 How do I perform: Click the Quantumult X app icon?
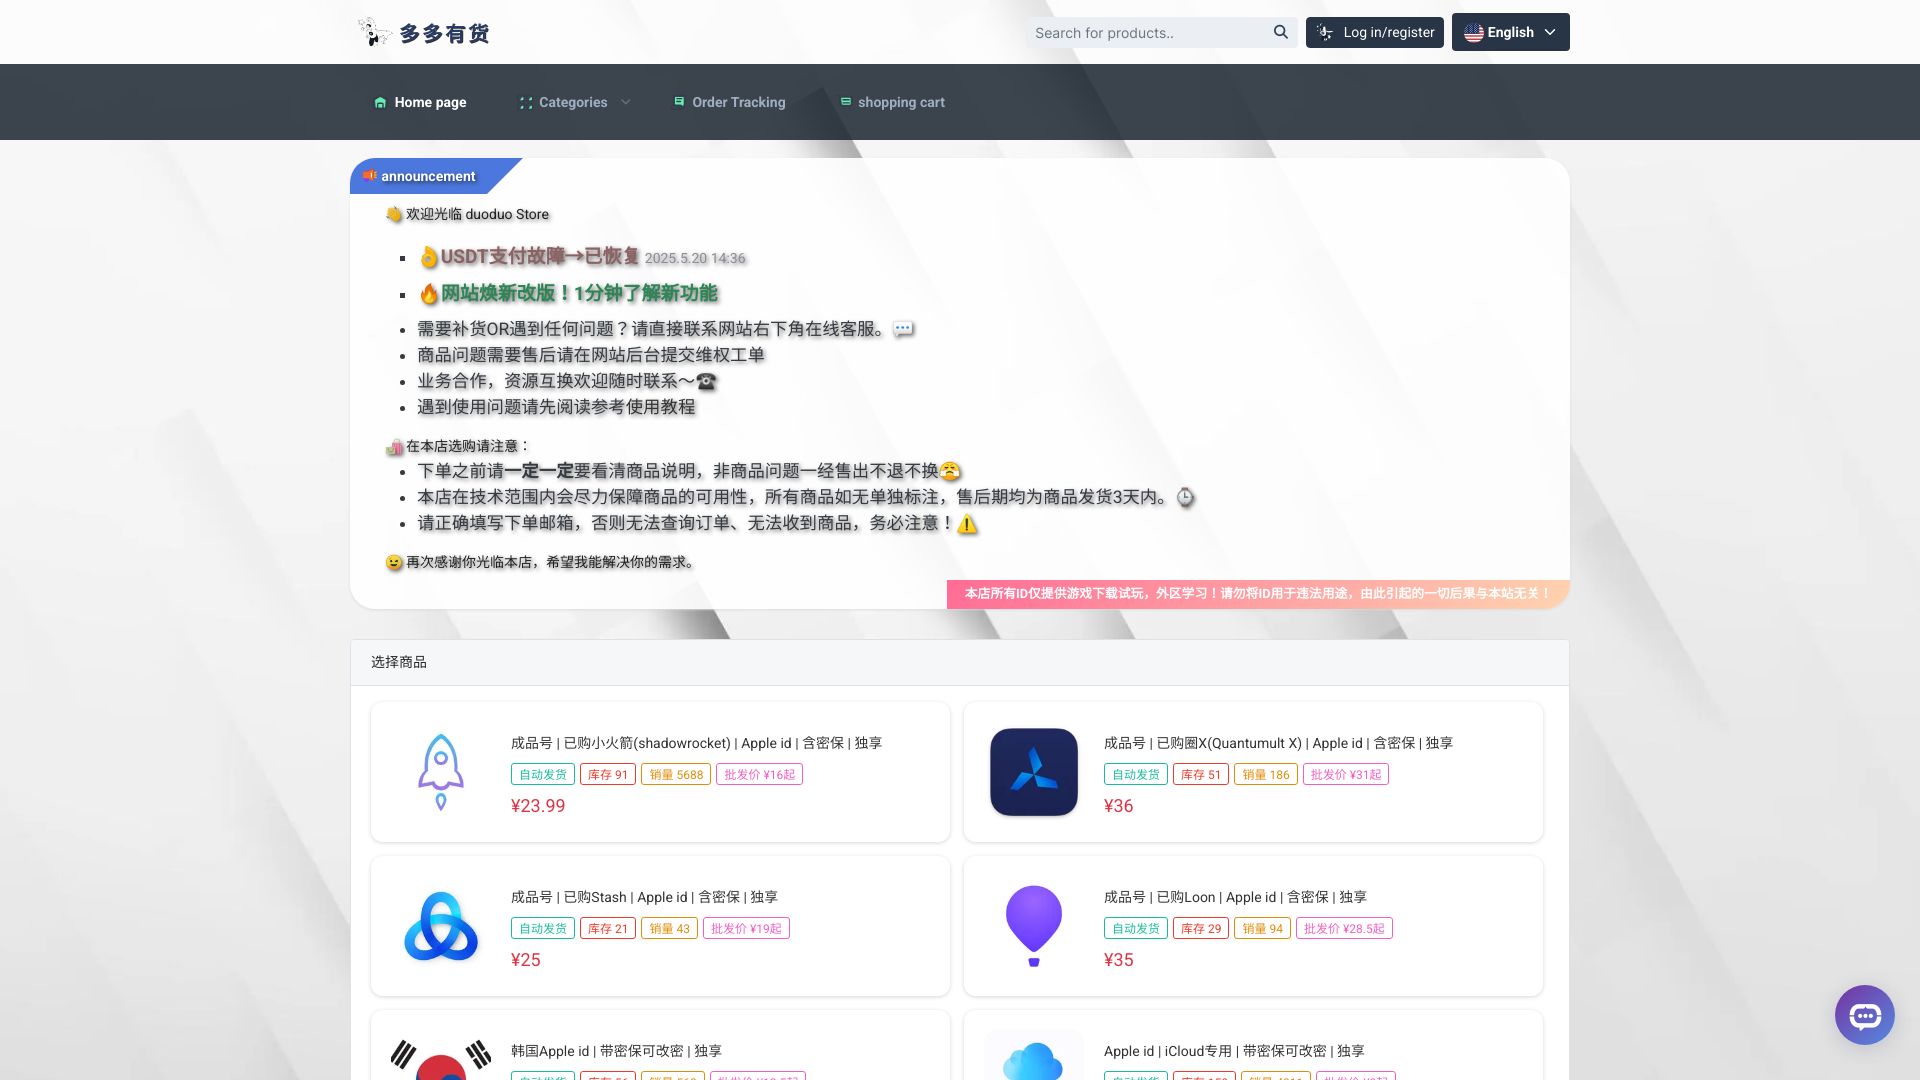[x=1034, y=772]
